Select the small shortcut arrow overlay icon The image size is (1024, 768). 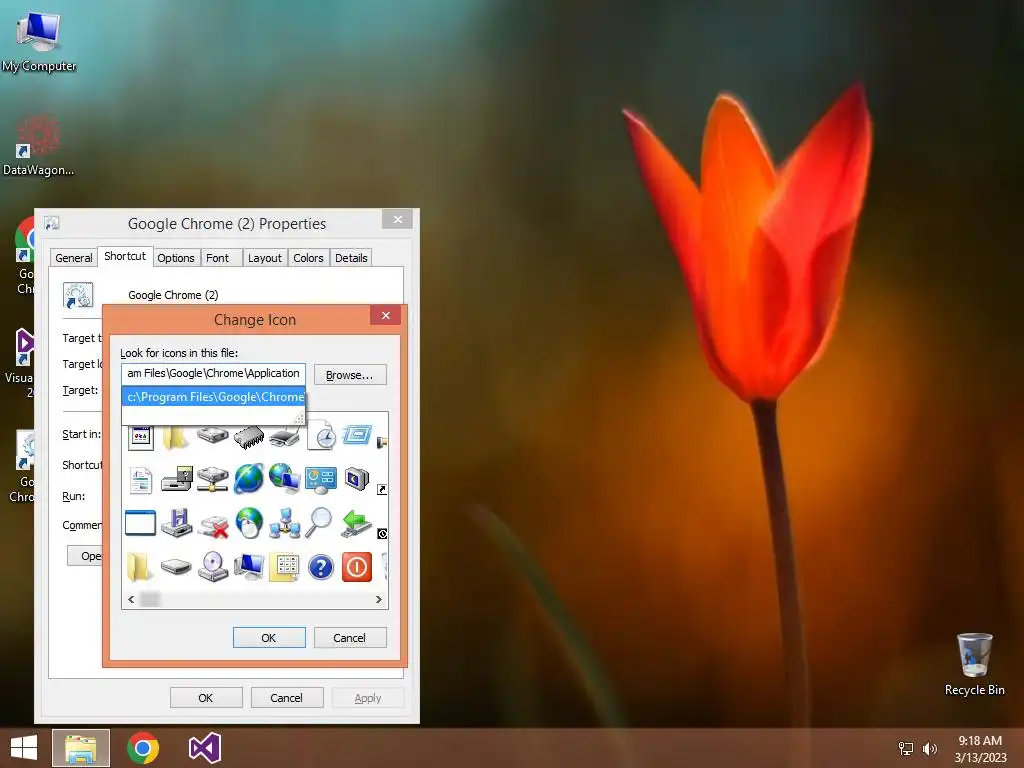coord(382,489)
